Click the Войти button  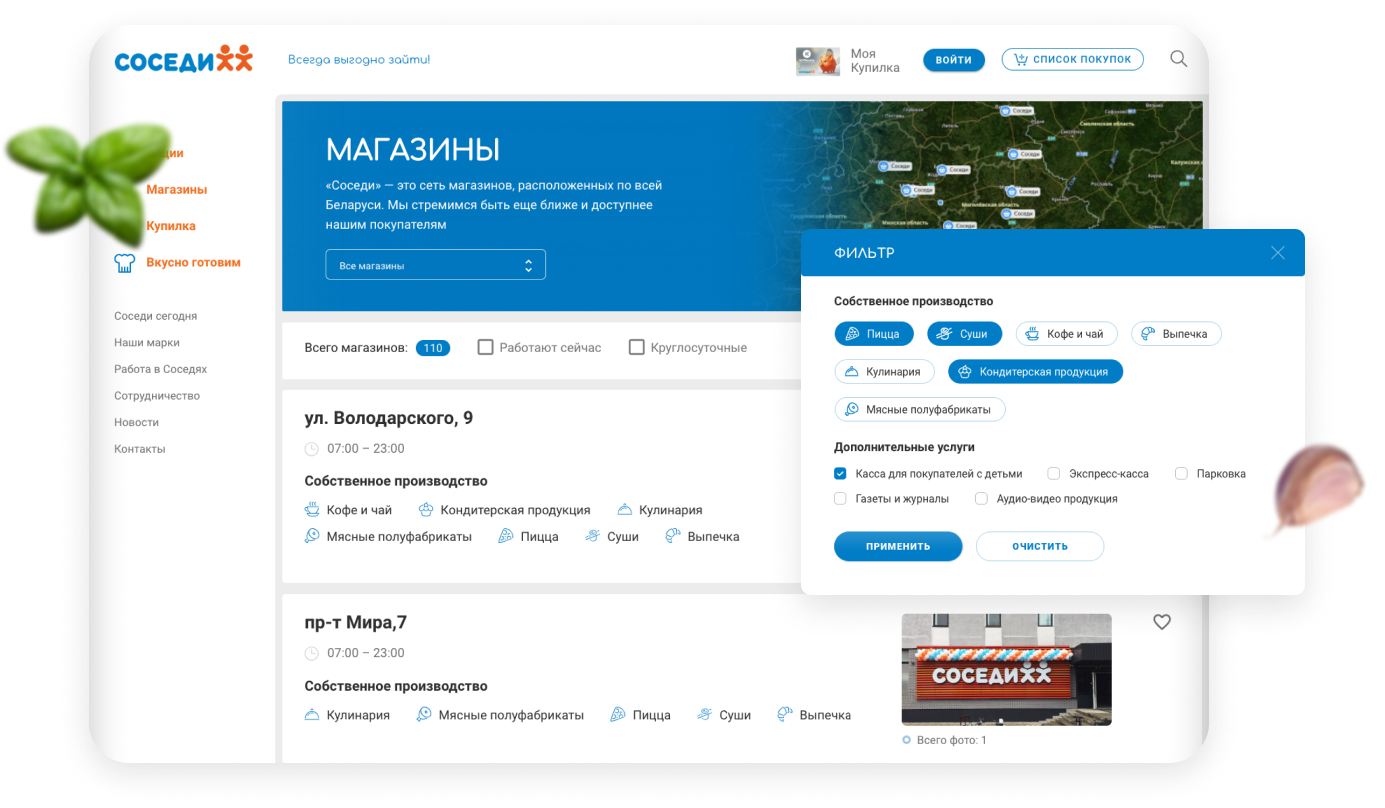[953, 60]
